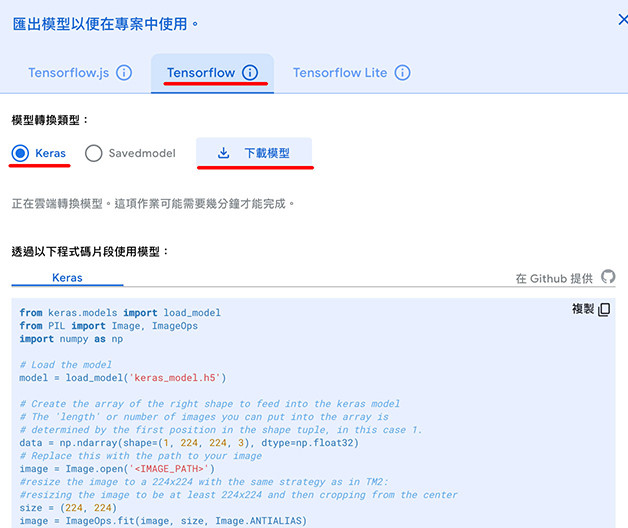This screenshot has height=528, width=628.
Task: Click 'from PIL import Image, ImageOps' line
Action: point(109,326)
